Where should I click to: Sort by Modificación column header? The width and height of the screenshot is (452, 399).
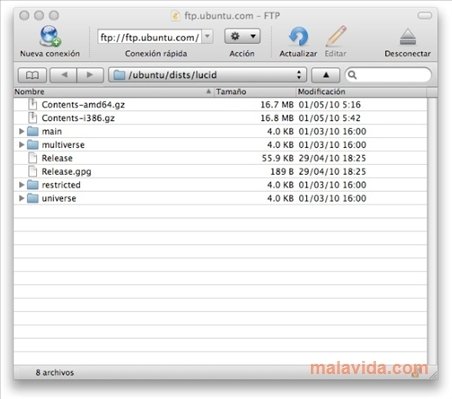click(x=361, y=92)
